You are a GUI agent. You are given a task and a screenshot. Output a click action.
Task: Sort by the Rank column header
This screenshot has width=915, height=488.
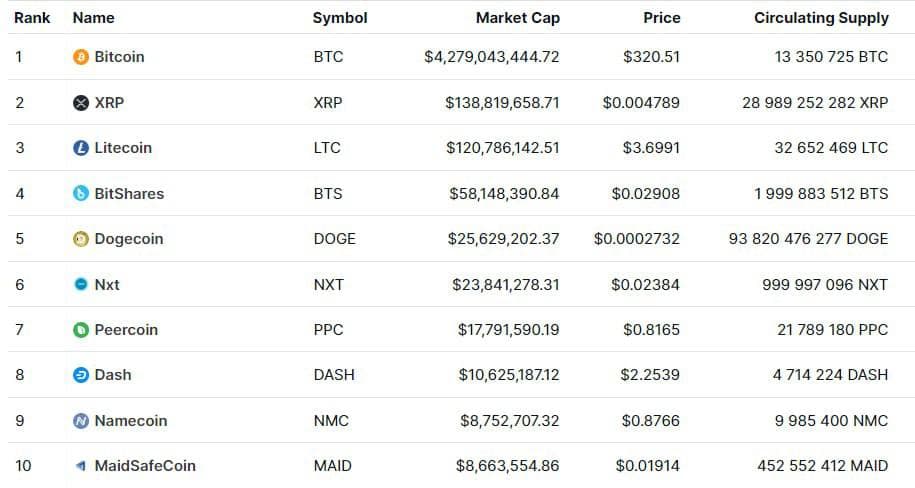32,18
